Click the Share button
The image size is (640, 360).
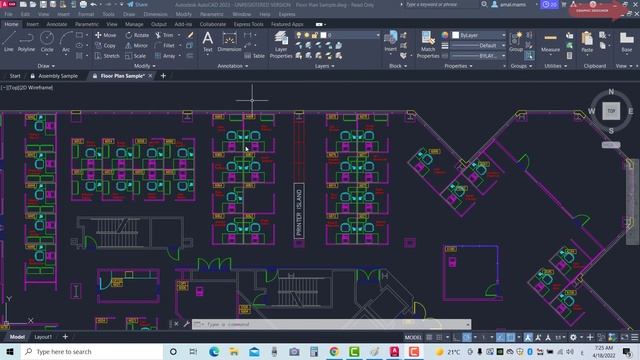138,4
